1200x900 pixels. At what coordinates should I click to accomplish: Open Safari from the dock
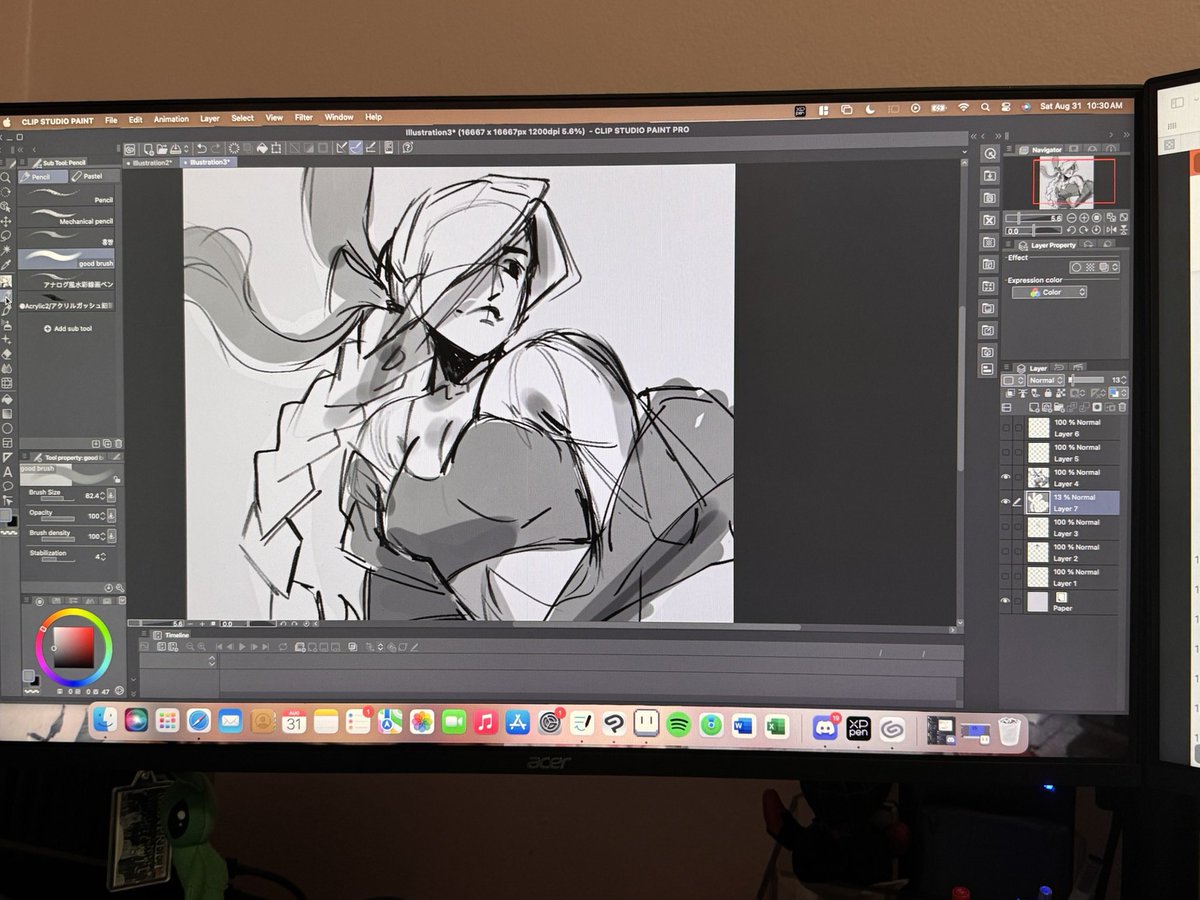pos(199,719)
